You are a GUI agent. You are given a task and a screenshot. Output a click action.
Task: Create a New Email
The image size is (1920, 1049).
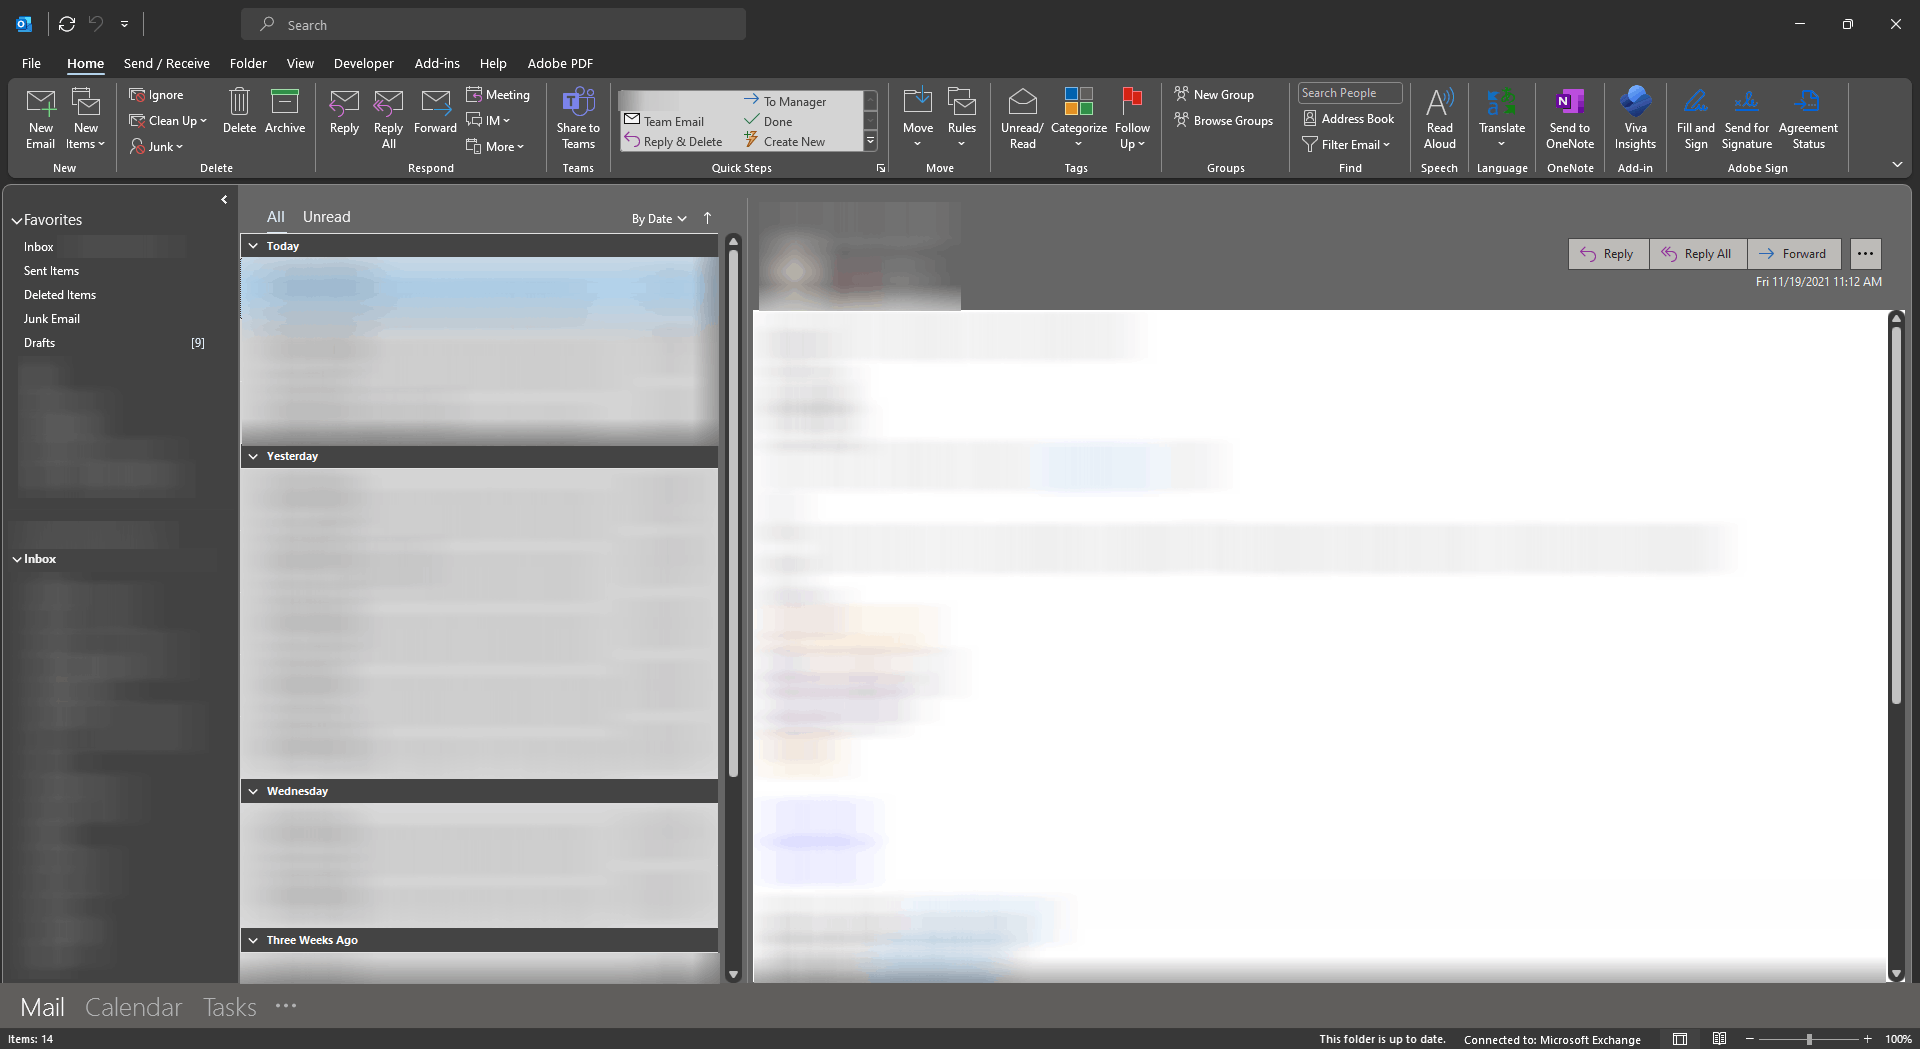click(x=41, y=119)
